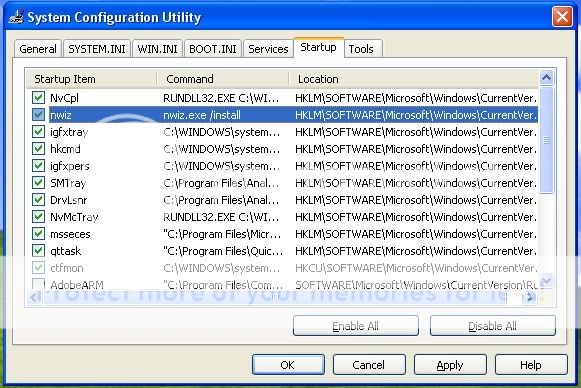Select the igfxpers item name

click(70, 166)
